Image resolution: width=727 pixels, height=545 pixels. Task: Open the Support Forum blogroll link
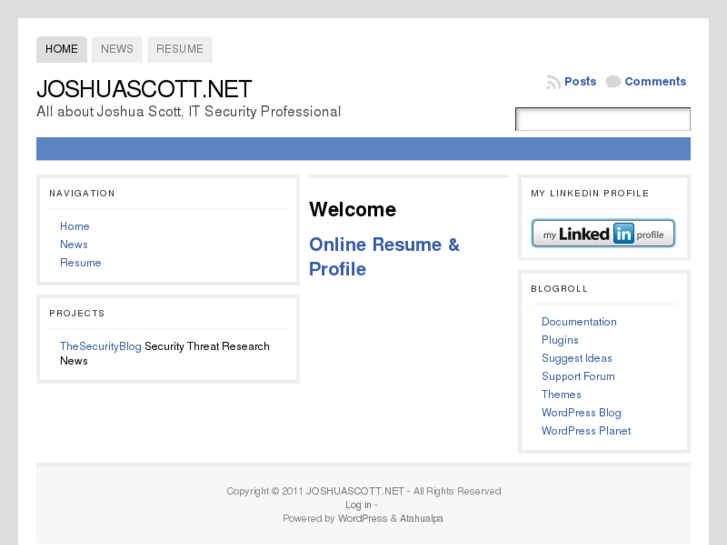tap(578, 376)
